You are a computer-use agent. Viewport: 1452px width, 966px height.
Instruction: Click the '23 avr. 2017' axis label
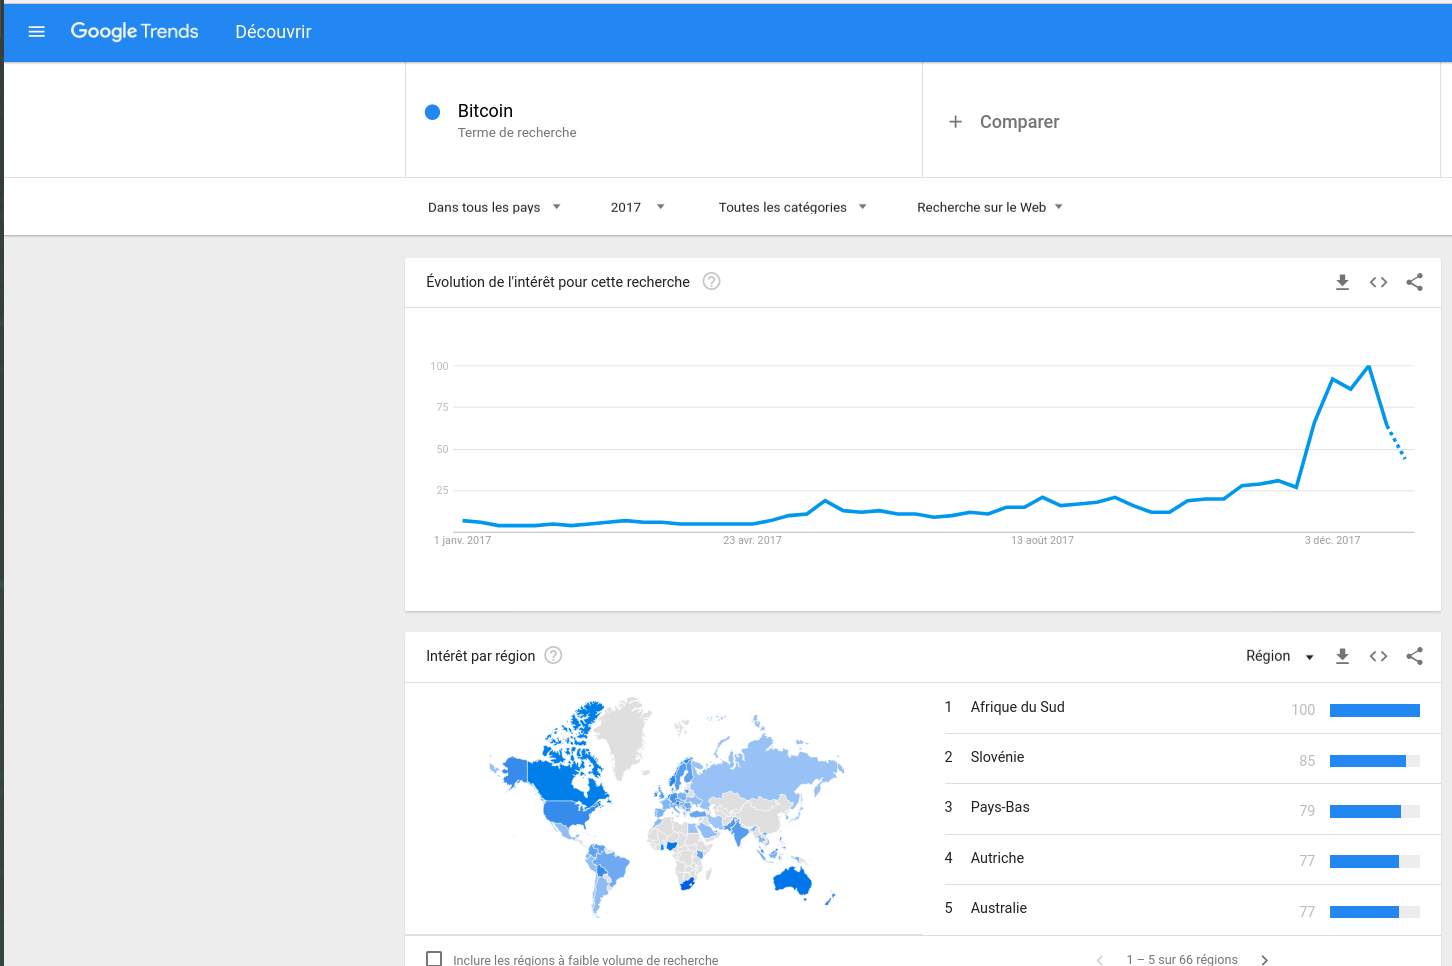(752, 540)
